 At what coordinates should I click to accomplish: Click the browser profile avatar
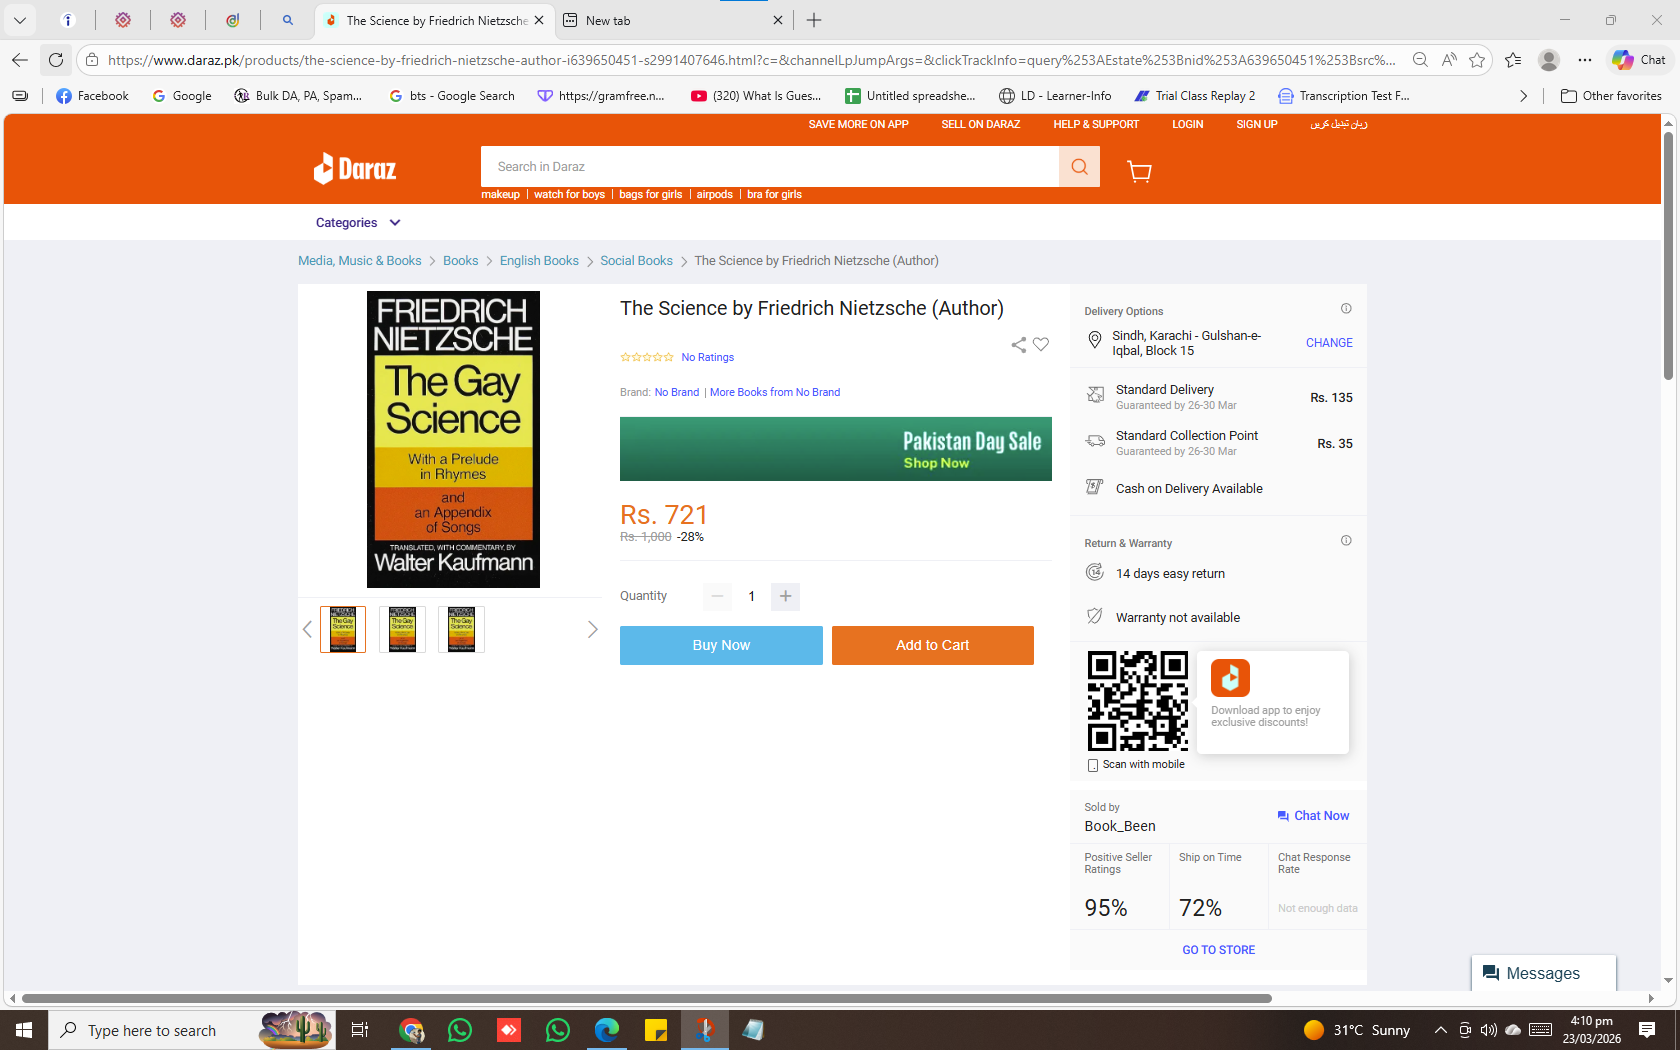(x=1549, y=60)
